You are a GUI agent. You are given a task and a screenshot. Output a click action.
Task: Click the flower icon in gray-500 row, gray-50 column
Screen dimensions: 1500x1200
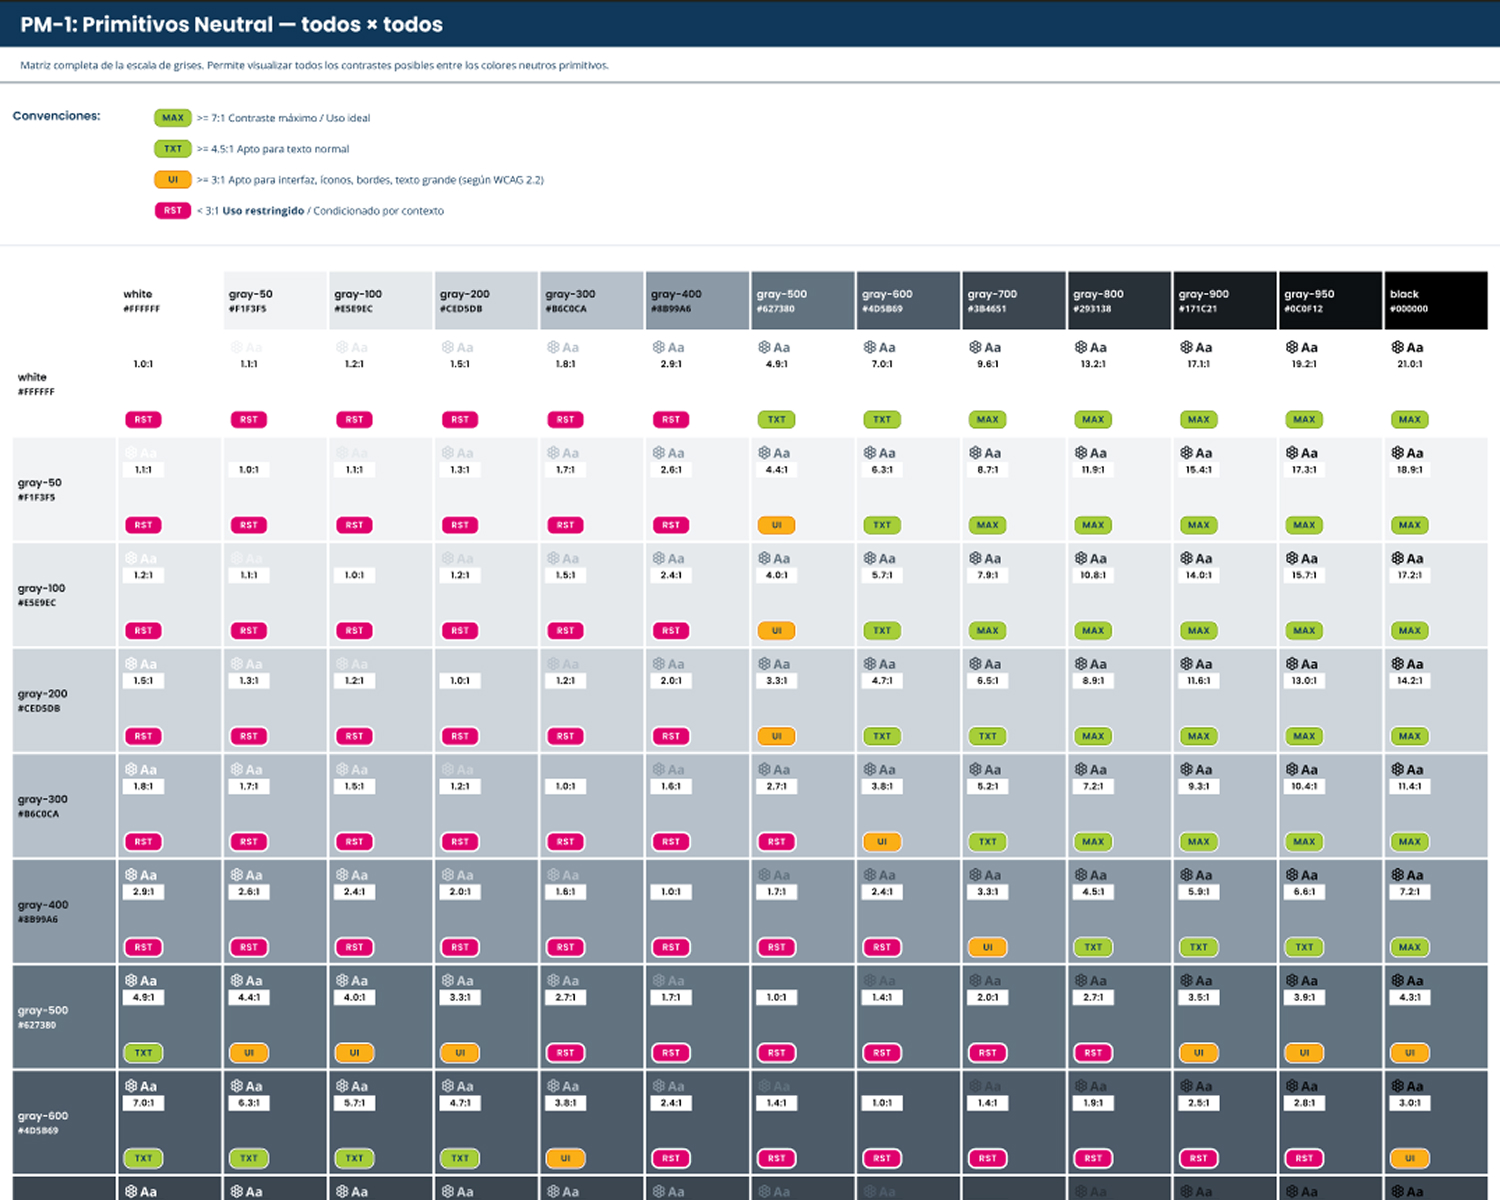[237, 981]
